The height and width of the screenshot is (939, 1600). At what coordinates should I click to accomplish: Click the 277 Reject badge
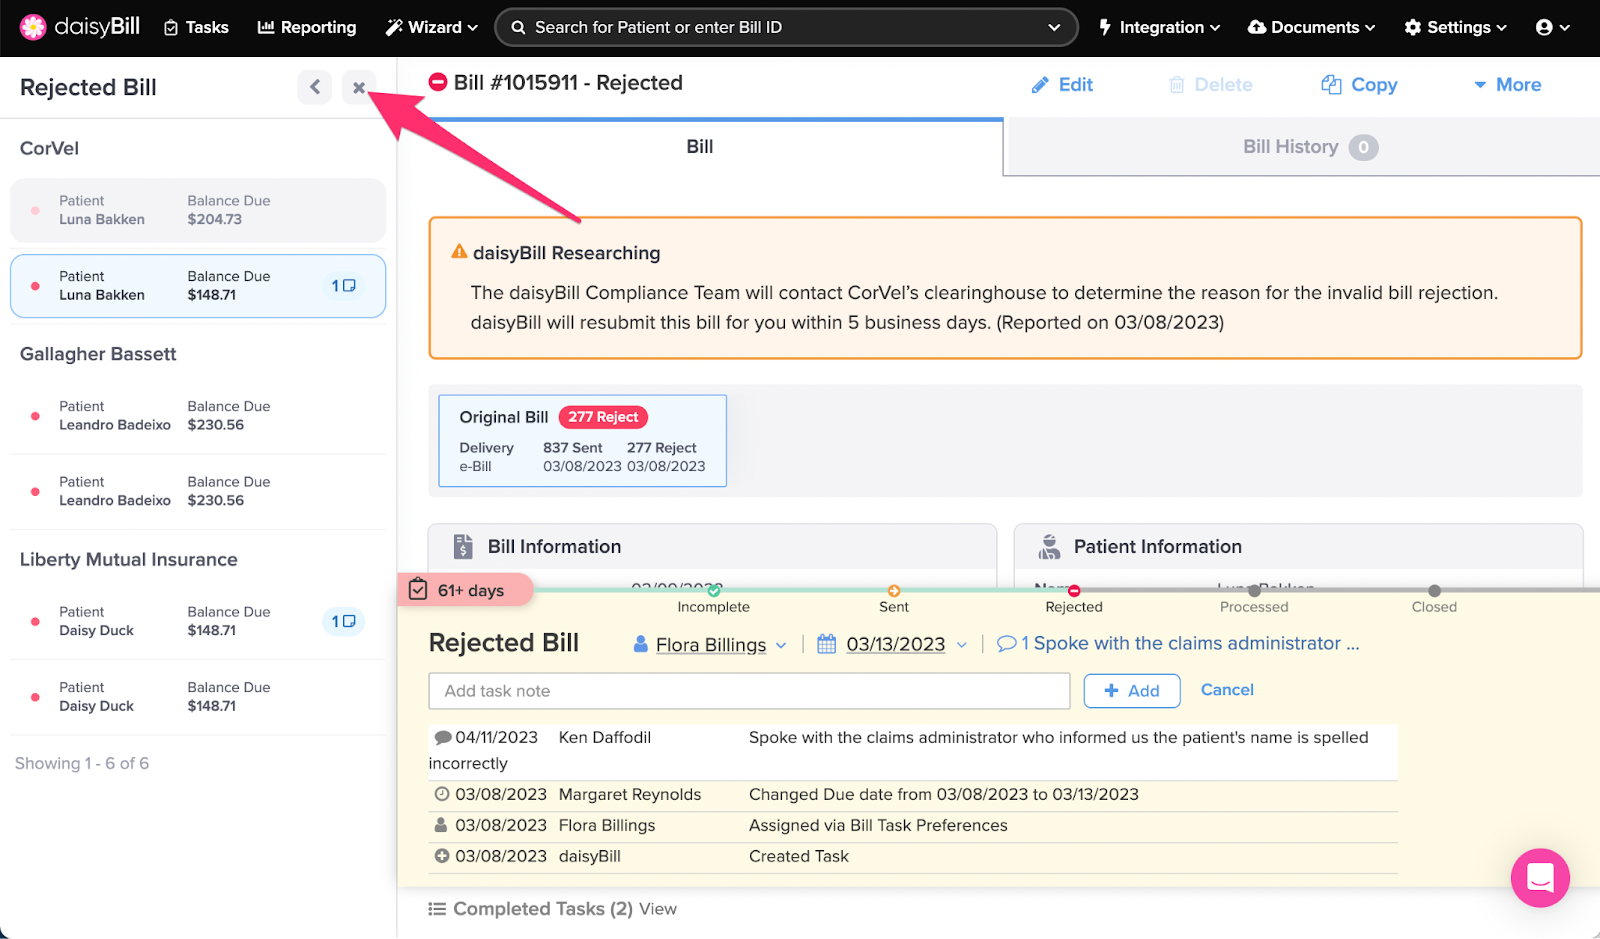point(603,417)
